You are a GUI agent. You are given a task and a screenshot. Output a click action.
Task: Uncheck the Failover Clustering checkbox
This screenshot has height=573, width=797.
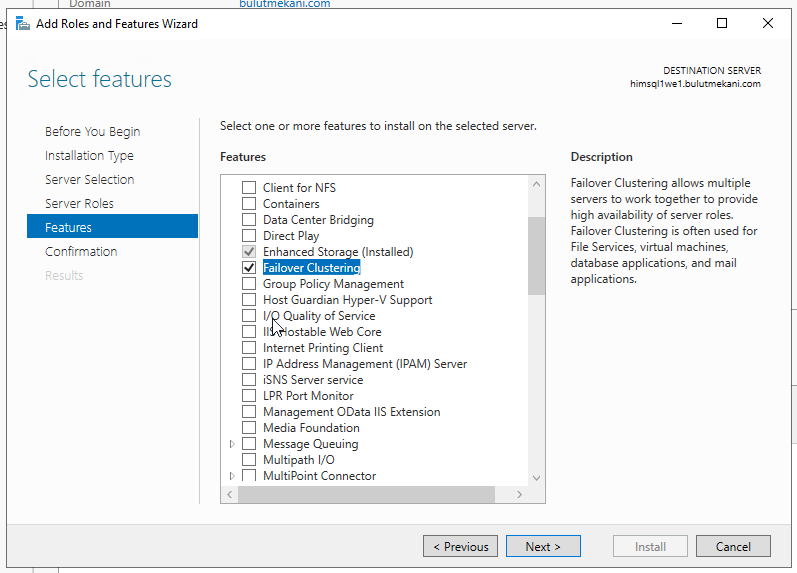point(249,267)
